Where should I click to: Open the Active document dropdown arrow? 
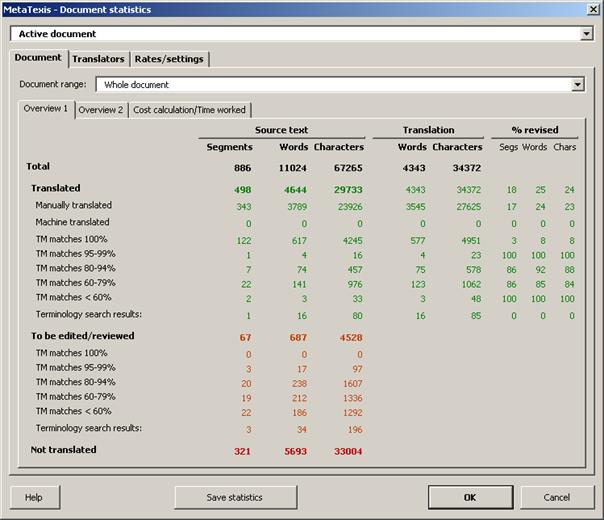pyautogui.click(x=586, y=34)
